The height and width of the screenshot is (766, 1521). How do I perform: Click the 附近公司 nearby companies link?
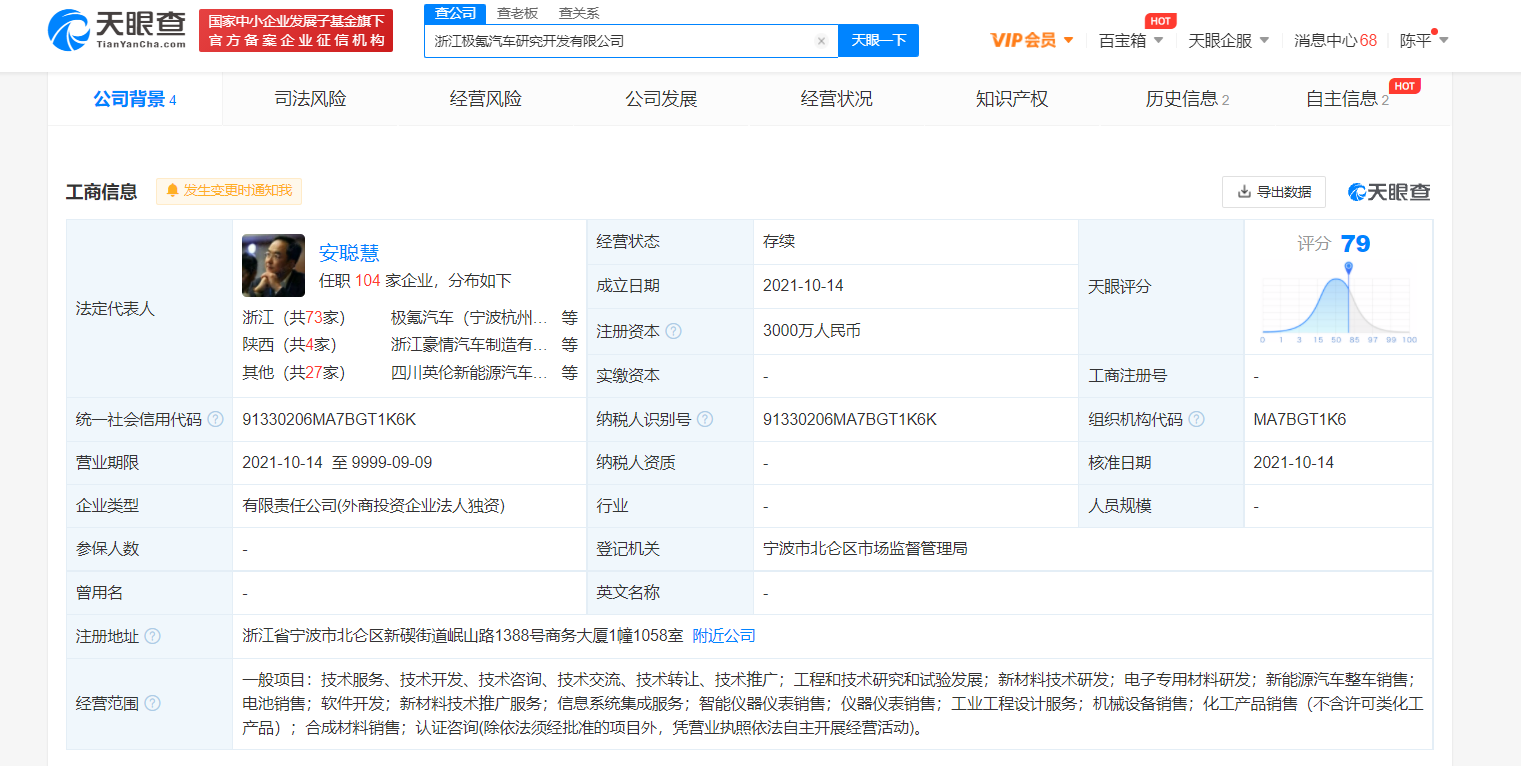724,636
